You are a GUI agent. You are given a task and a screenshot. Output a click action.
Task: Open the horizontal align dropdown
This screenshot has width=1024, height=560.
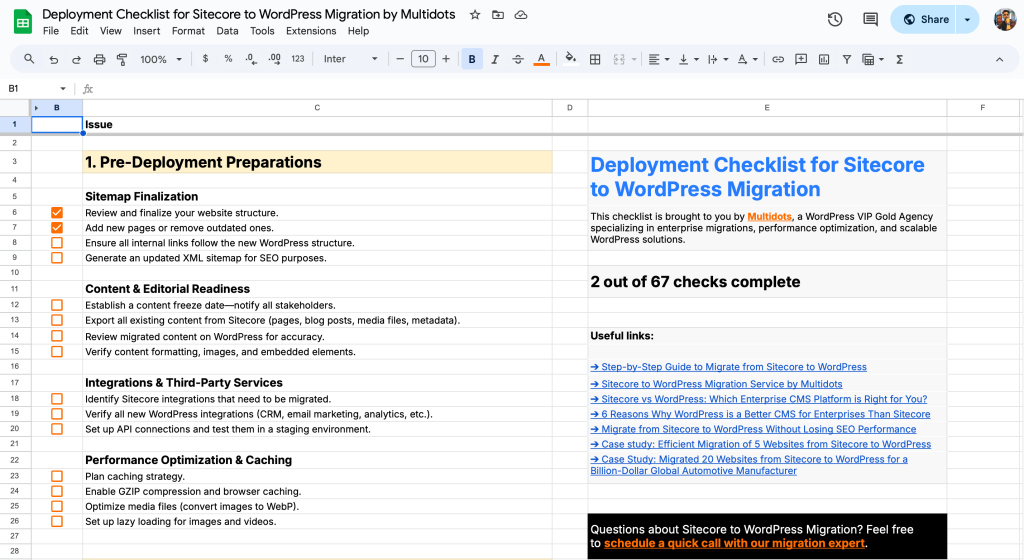coord(659,59)
